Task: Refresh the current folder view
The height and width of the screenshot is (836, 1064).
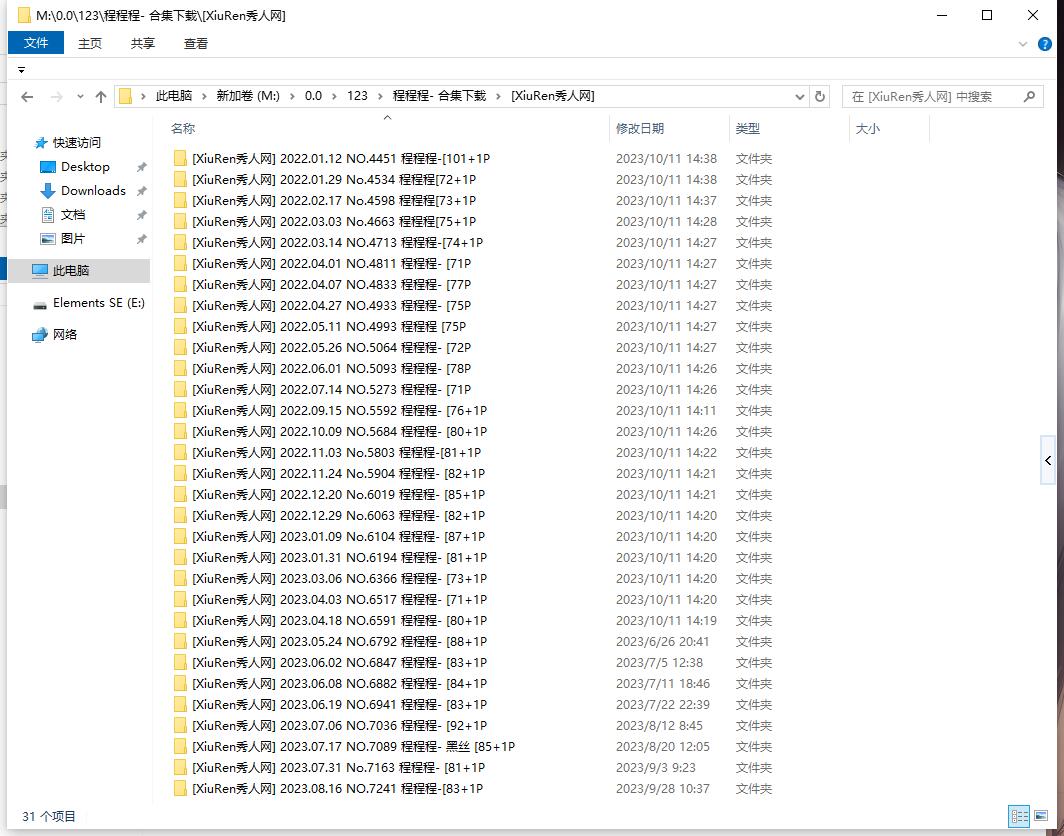Action: [x=820, y=96]
